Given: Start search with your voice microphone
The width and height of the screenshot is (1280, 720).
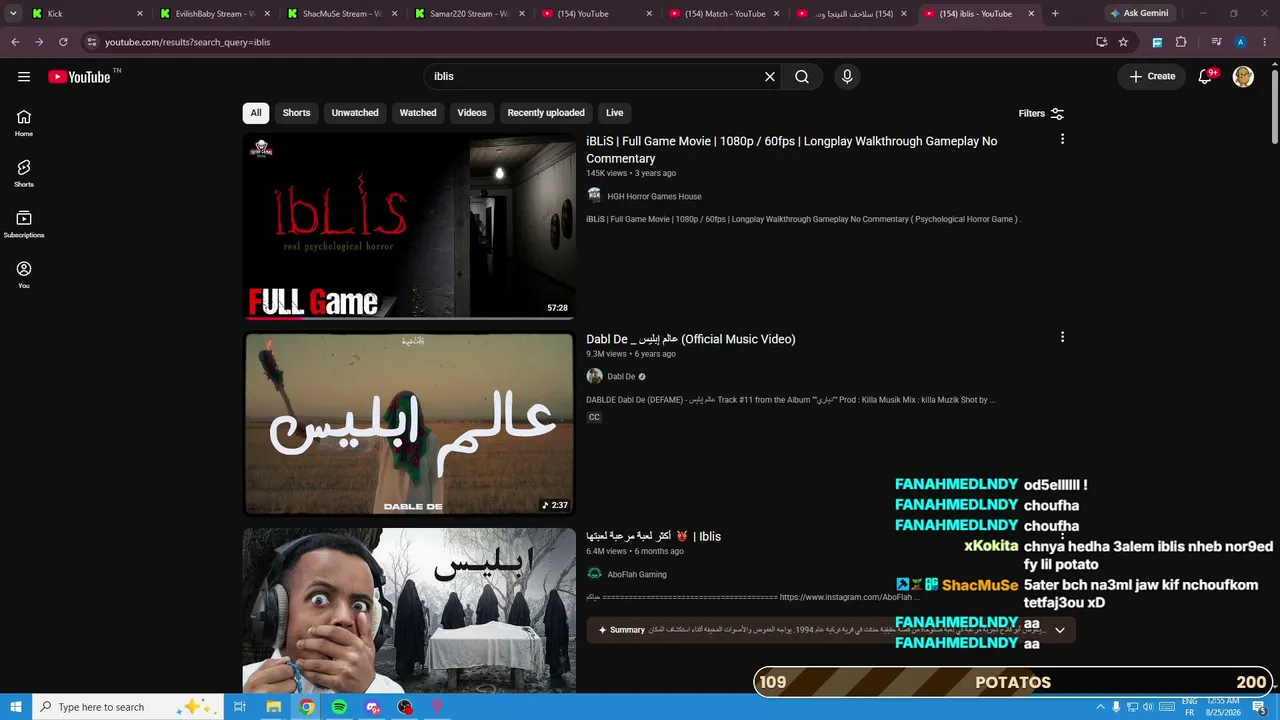Looking at the screenshot, I should pyautogui.click(x=847, y=77).
